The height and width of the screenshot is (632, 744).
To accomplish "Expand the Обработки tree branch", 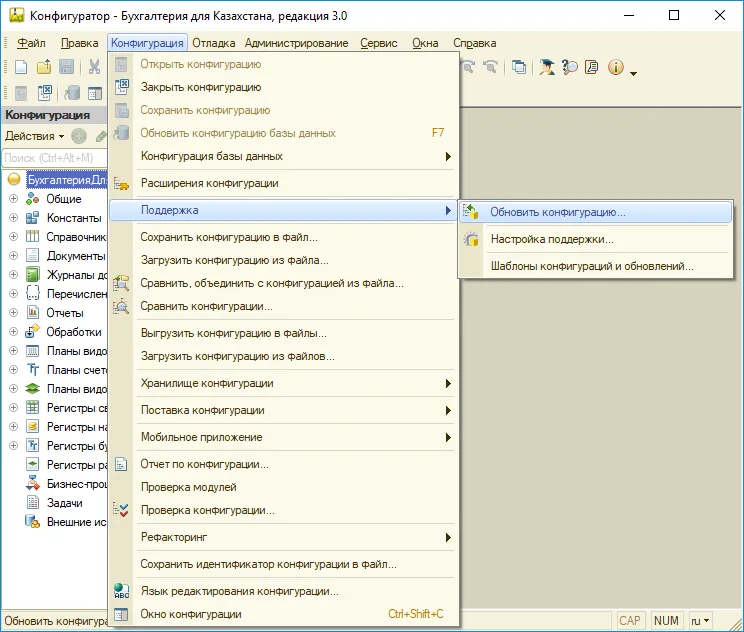I will coord(14,331).
